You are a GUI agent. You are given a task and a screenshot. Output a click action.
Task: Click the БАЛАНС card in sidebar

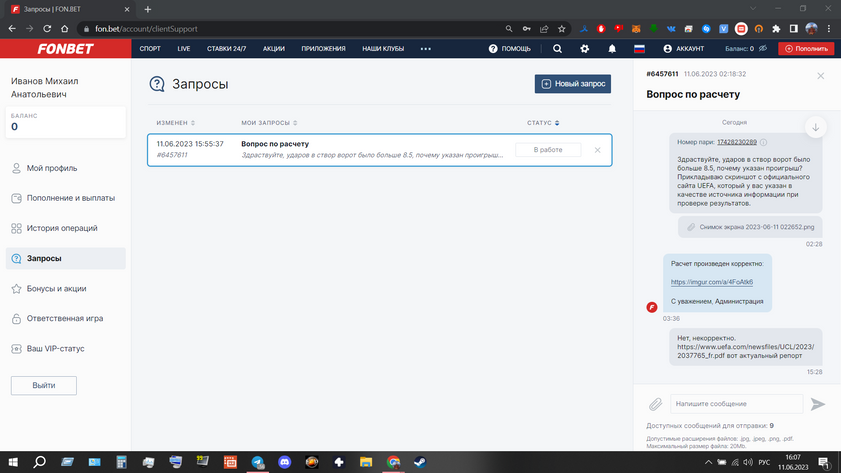click(x=65, y=122)
